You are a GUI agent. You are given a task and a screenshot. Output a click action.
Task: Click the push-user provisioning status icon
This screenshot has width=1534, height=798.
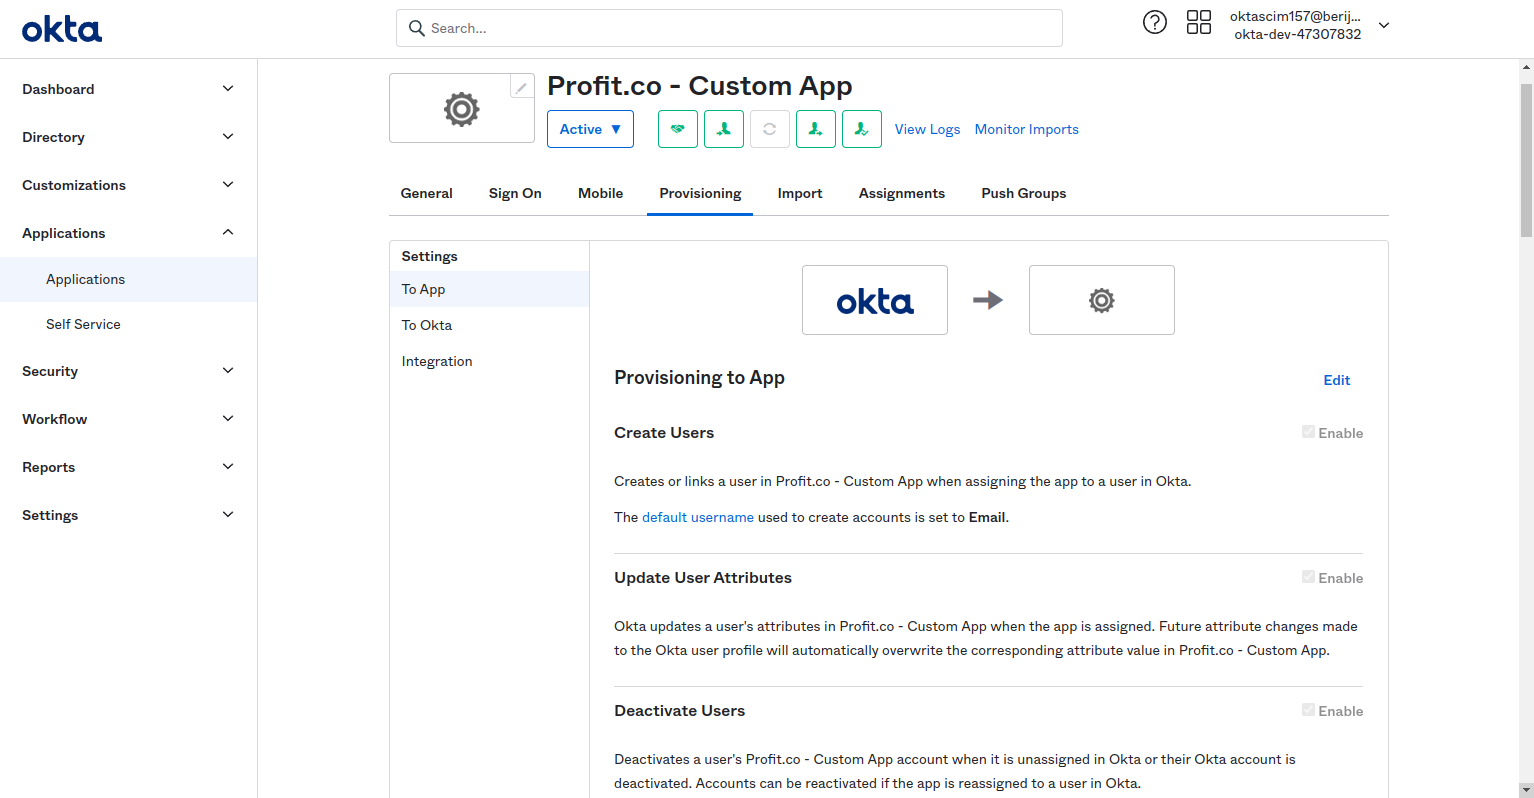pyautogui.click(x=816, y=129)
